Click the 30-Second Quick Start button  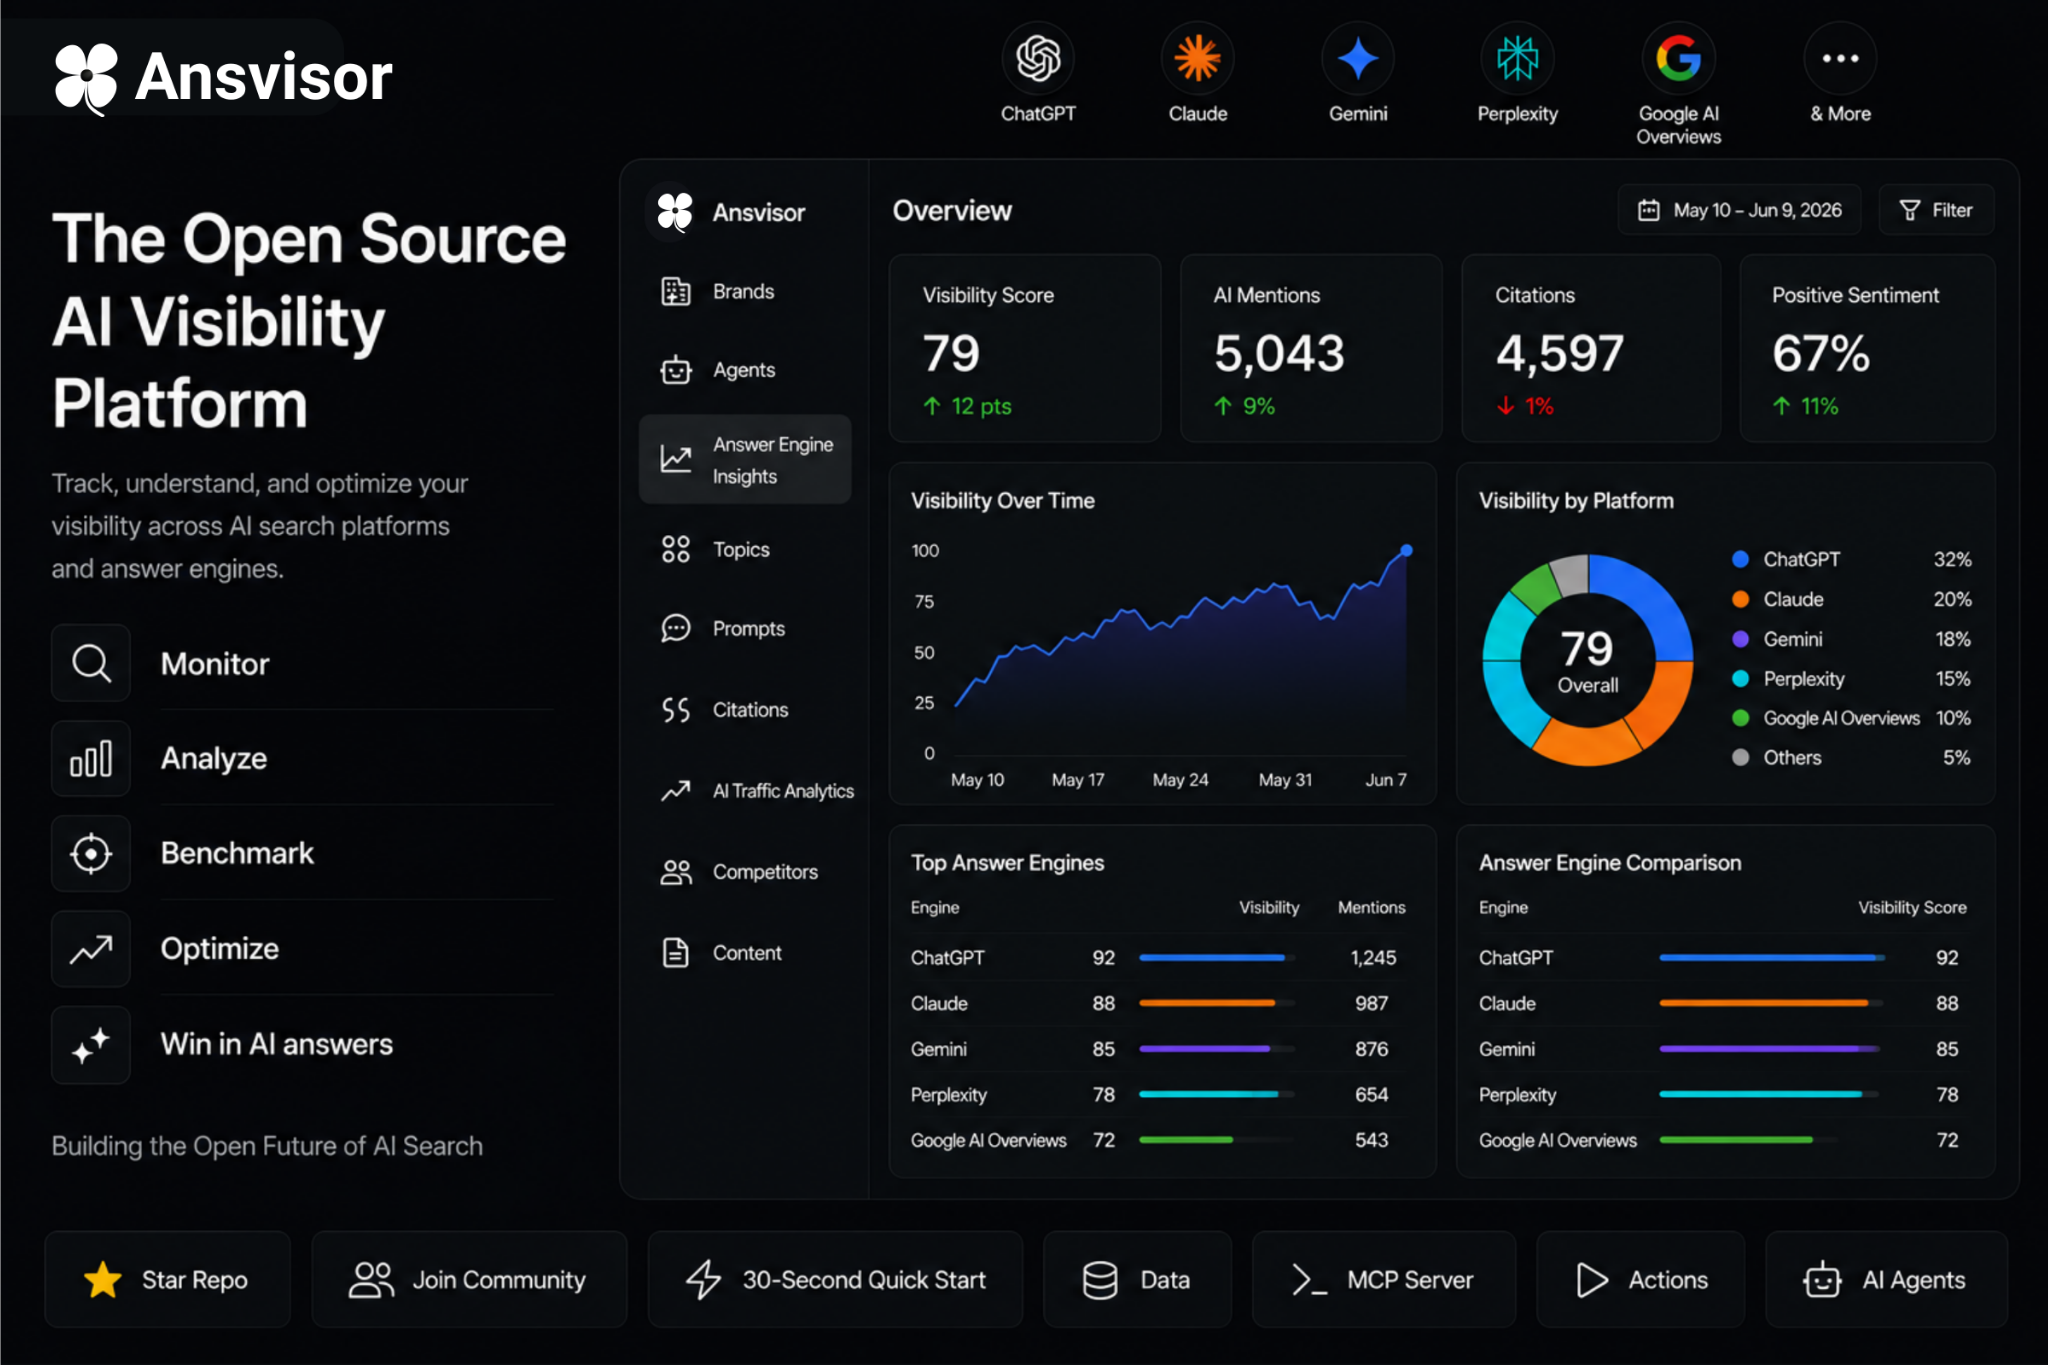pyautogui.click(x=835, y=1279)
